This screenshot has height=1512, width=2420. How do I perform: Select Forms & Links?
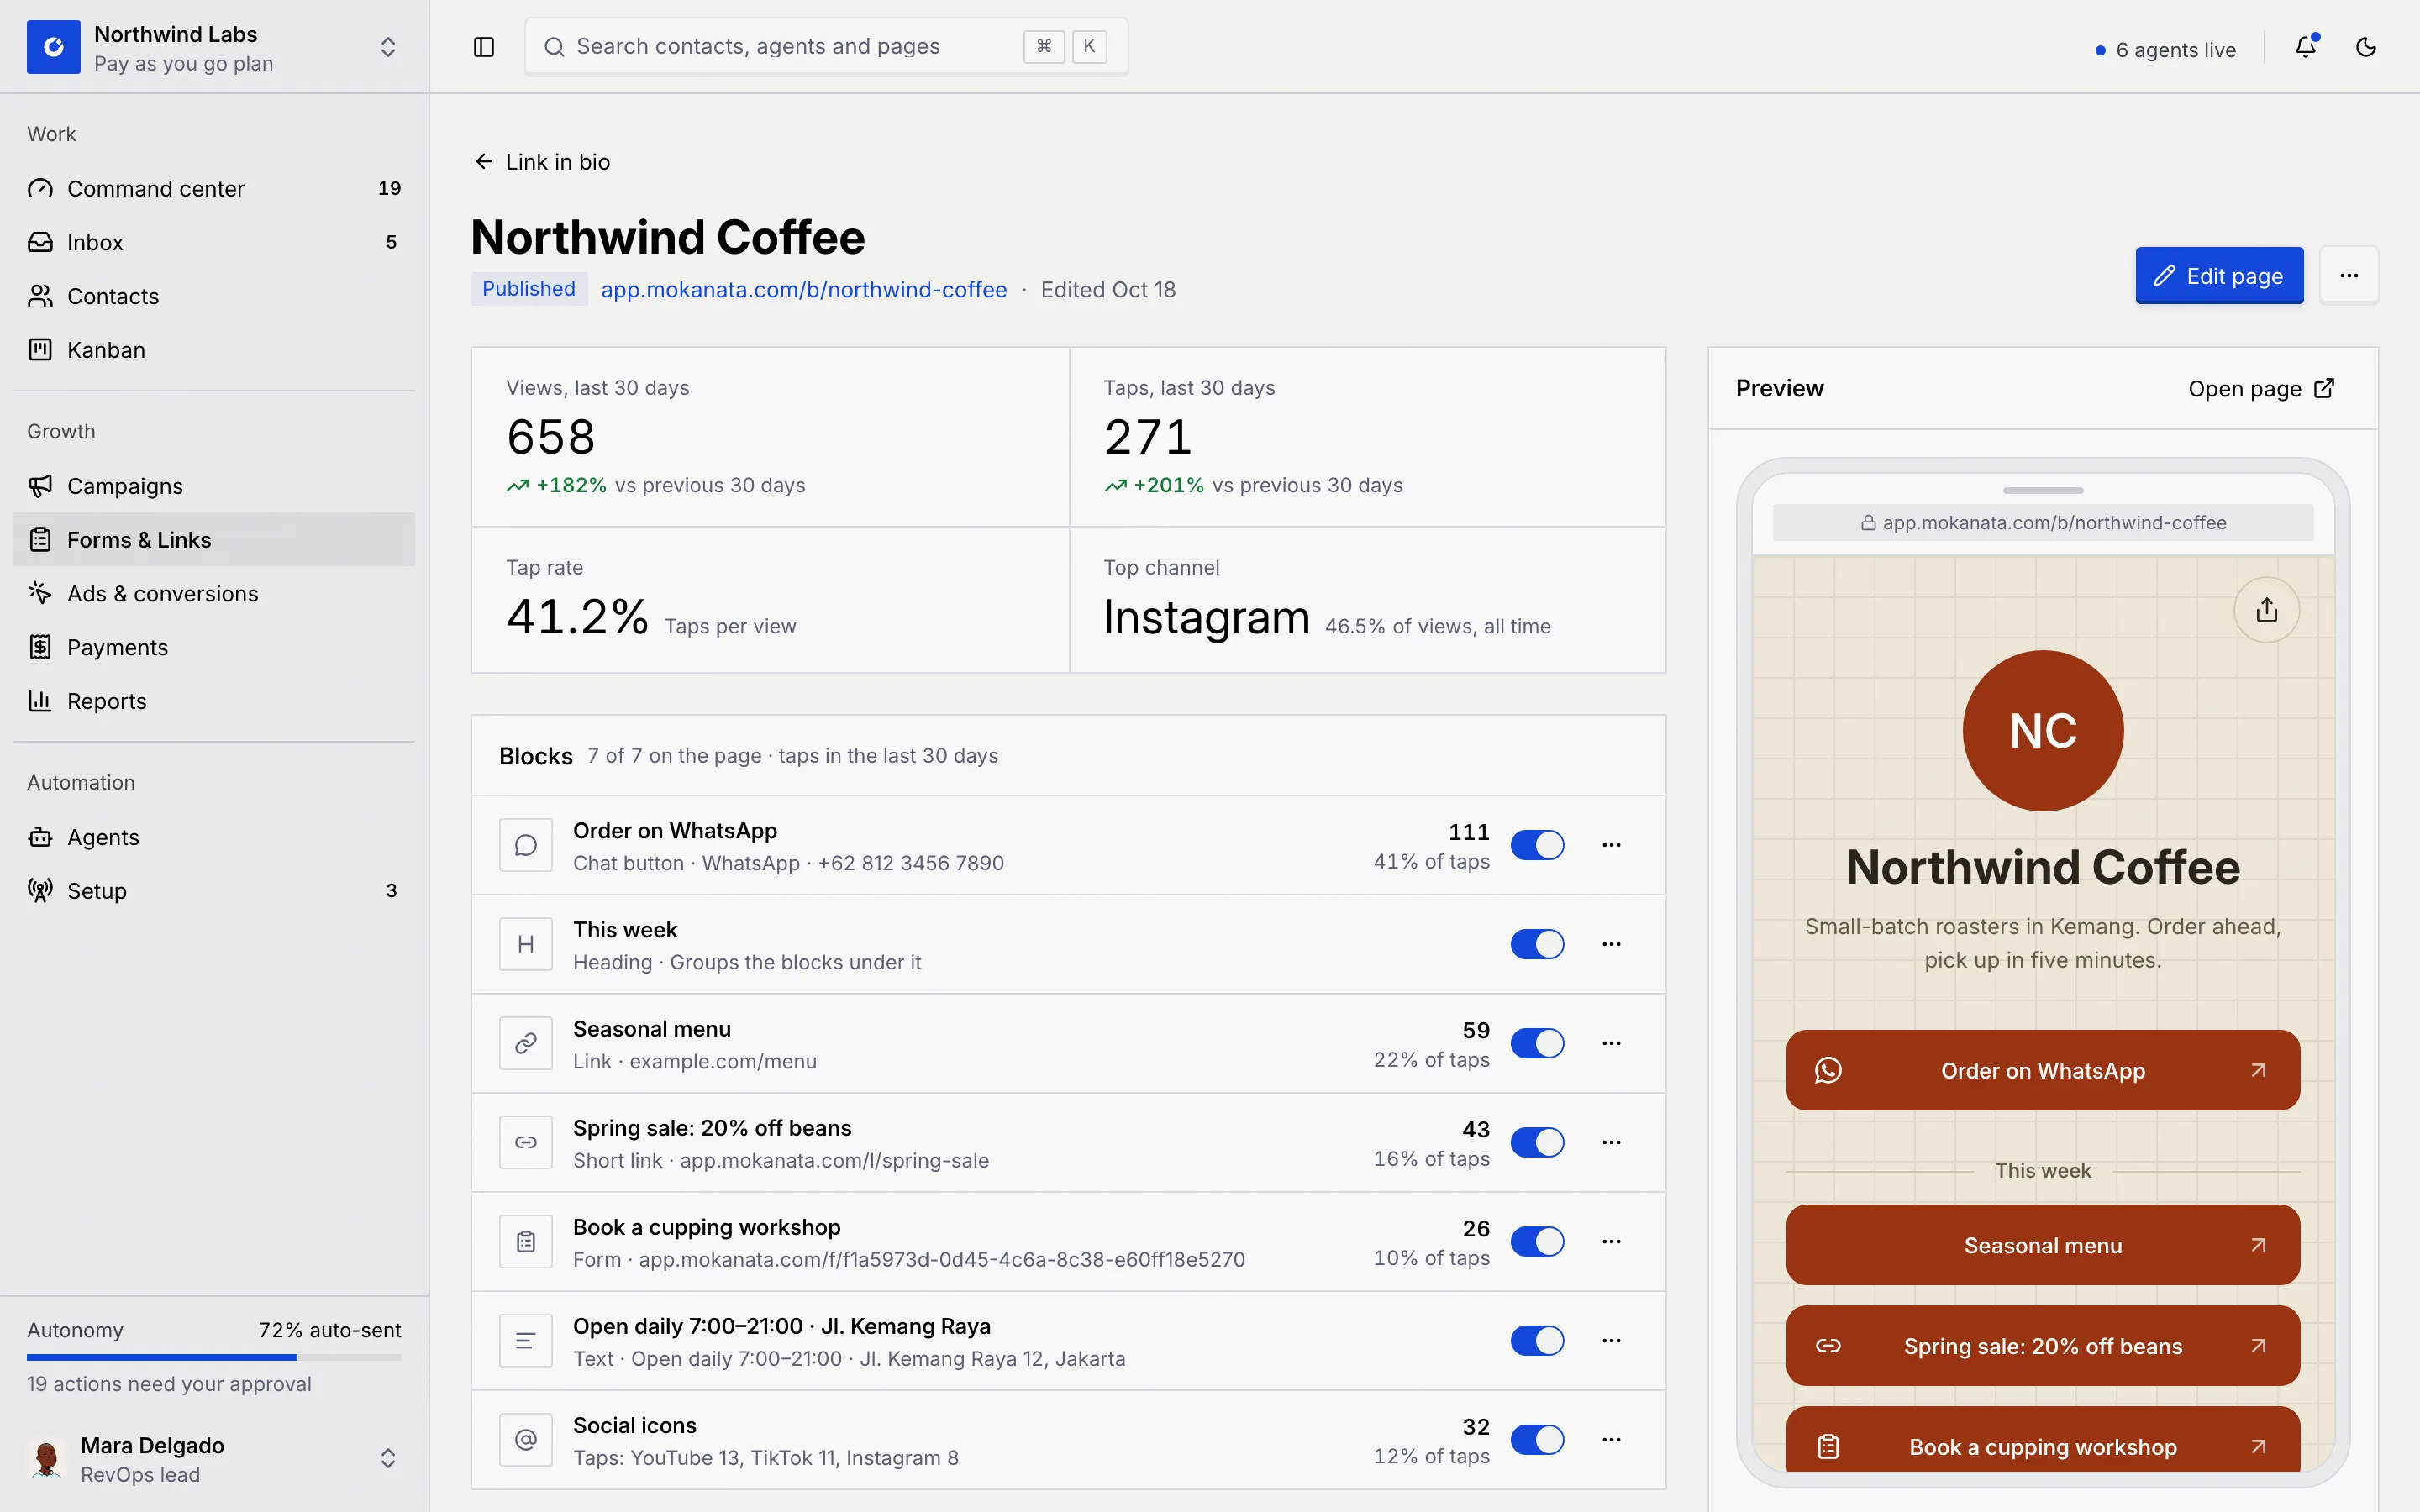(214, 540)
